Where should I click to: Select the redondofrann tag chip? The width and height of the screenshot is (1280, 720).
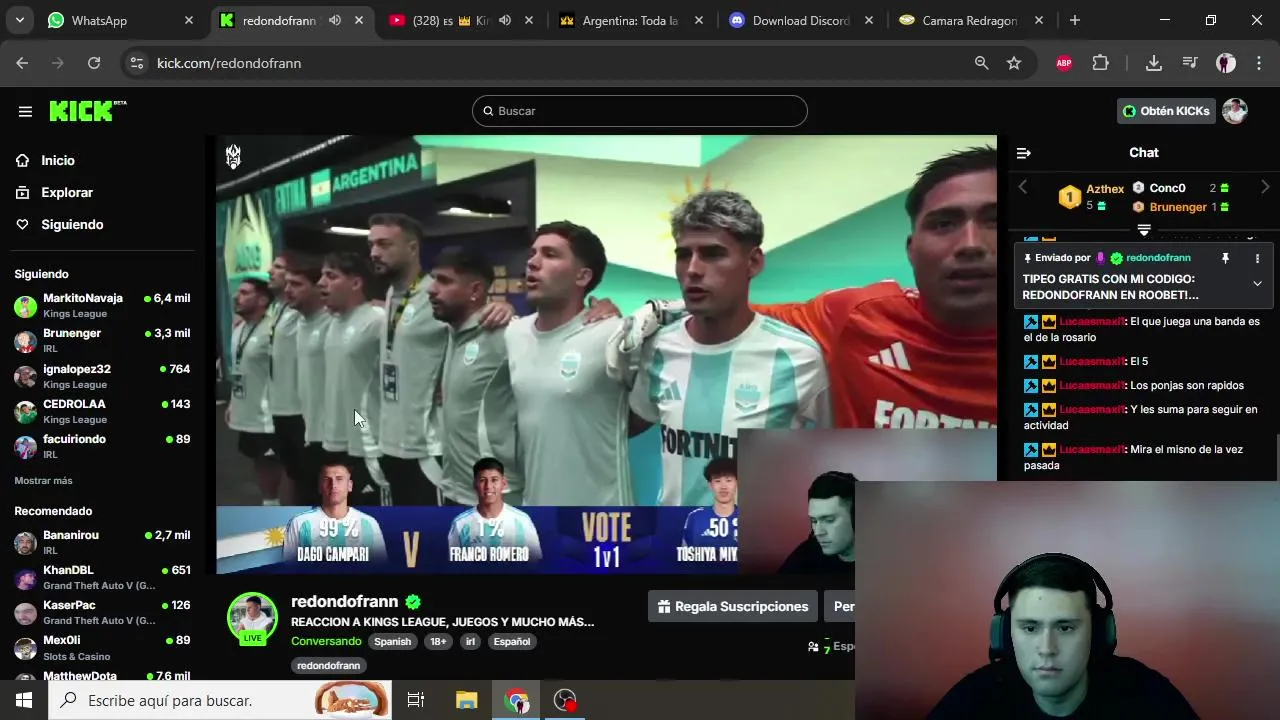click(328, 665)
